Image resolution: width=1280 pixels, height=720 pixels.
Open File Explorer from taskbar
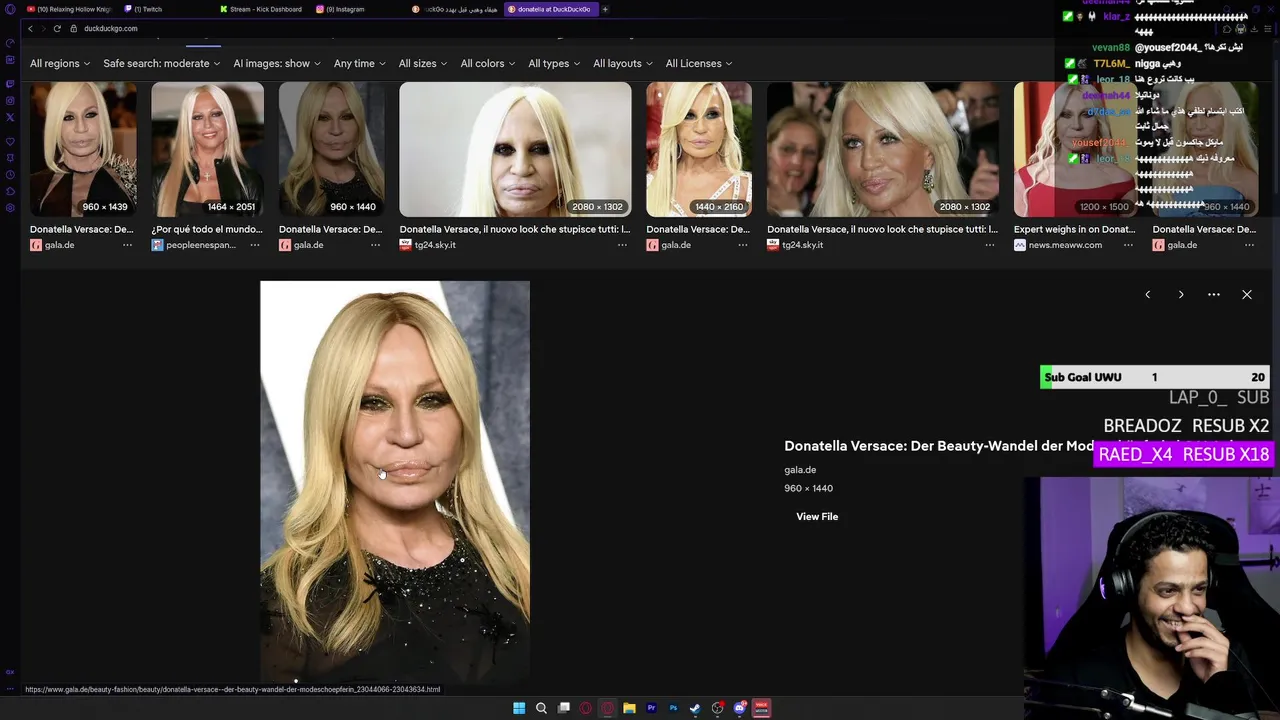[x=629, y=708]
